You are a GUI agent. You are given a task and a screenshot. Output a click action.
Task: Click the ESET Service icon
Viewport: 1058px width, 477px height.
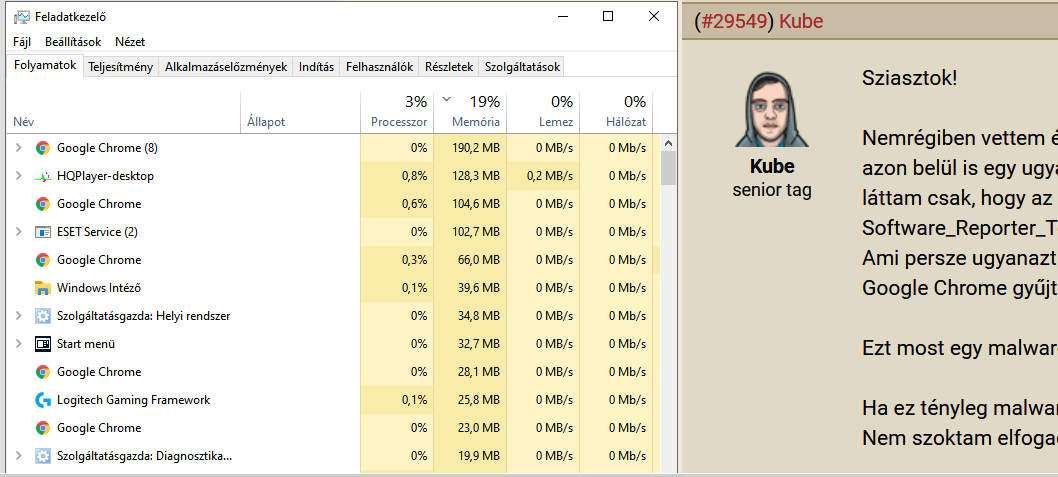[x=43, y=232]
